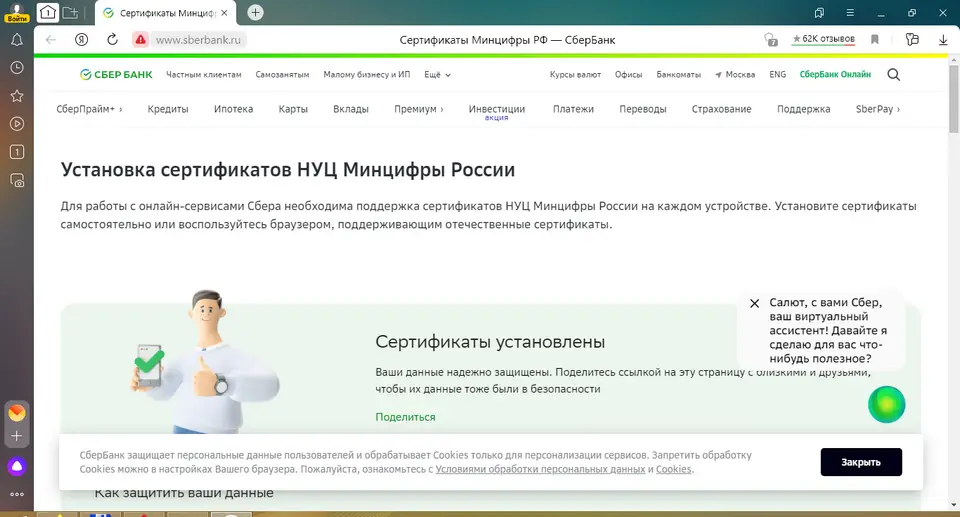The width and height of the screenshot is (960, 517).
Task: Open the orange sidebar app icon
Action: [17, 413]
